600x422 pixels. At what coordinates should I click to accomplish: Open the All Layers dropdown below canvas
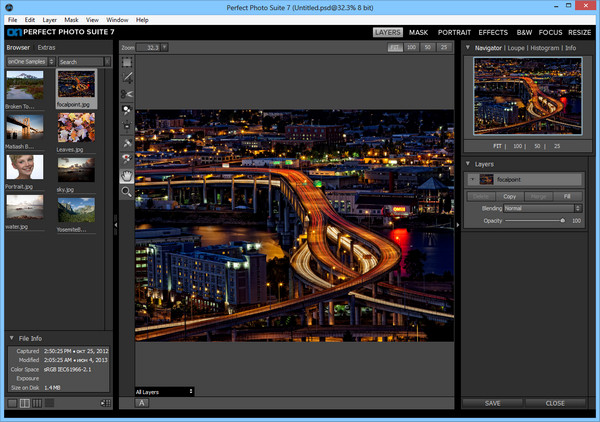click(x=165, y=392)
